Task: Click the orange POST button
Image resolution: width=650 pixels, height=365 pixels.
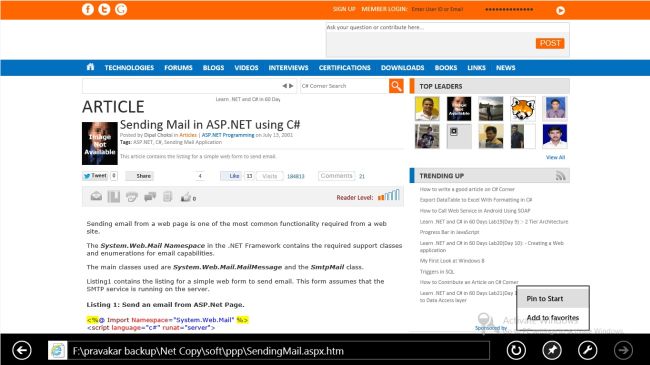Action: click(550, 43)
